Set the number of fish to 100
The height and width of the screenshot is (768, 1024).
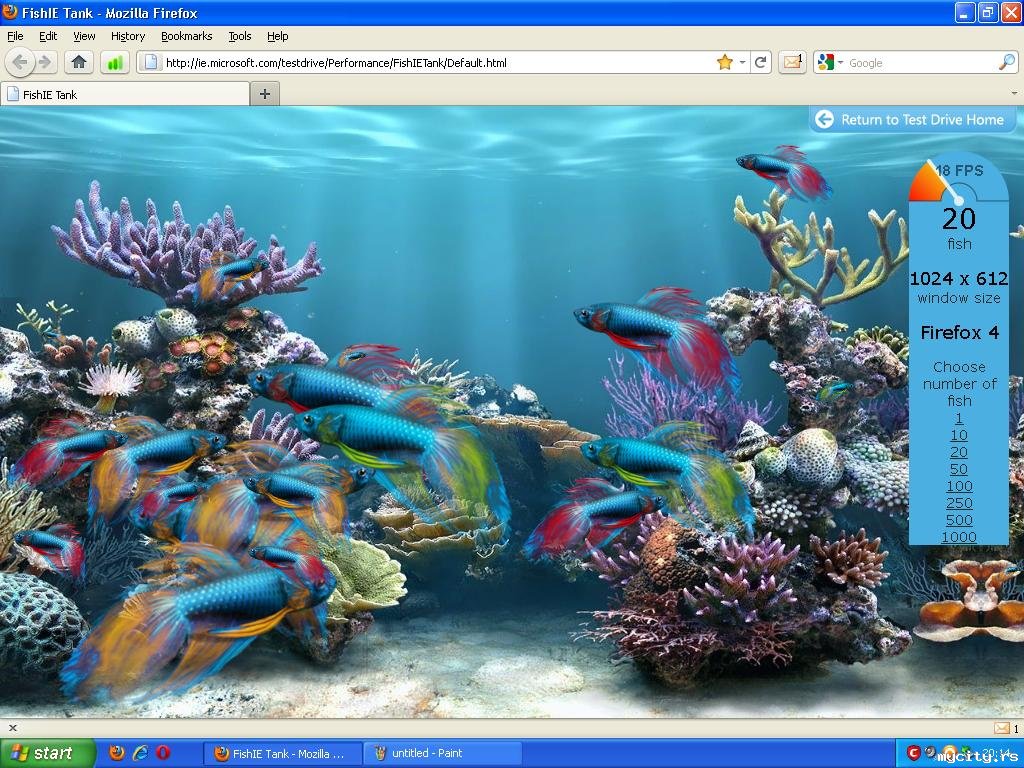[x=959, y=486]
